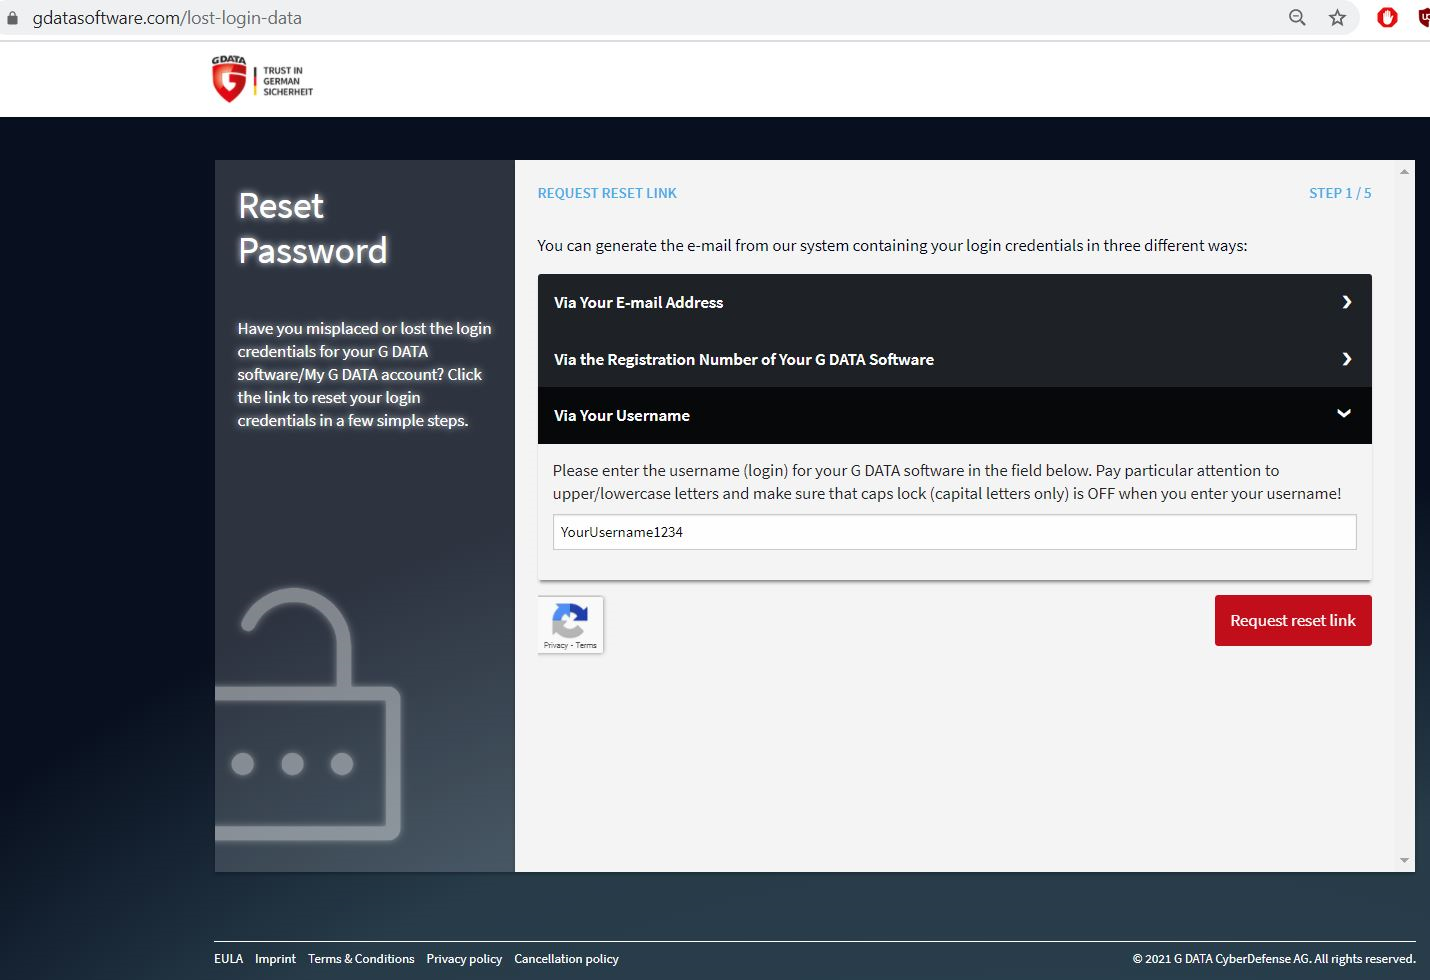The image size is (1430, 980).
Task: Click the lock icon in address bar
Action: click(x=13, y=18)
